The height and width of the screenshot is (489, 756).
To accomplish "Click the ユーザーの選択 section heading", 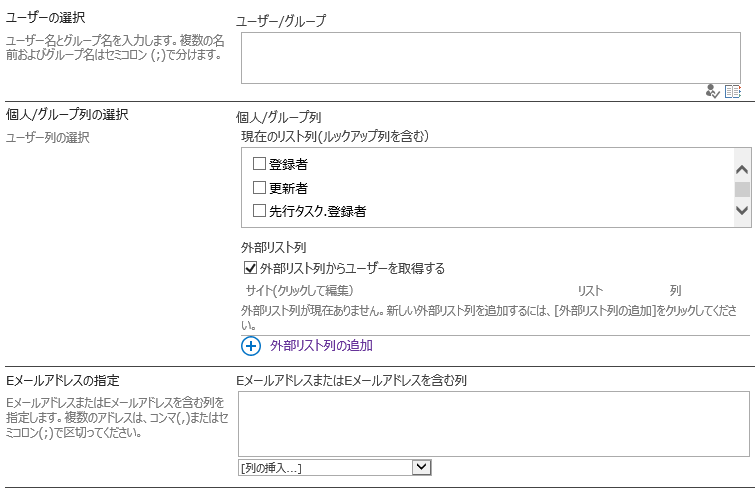I will 45,18.
